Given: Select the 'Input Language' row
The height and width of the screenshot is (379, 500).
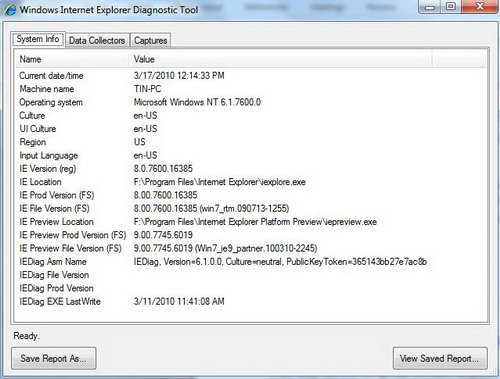Looking at the screenshot, I should [49, 156].
